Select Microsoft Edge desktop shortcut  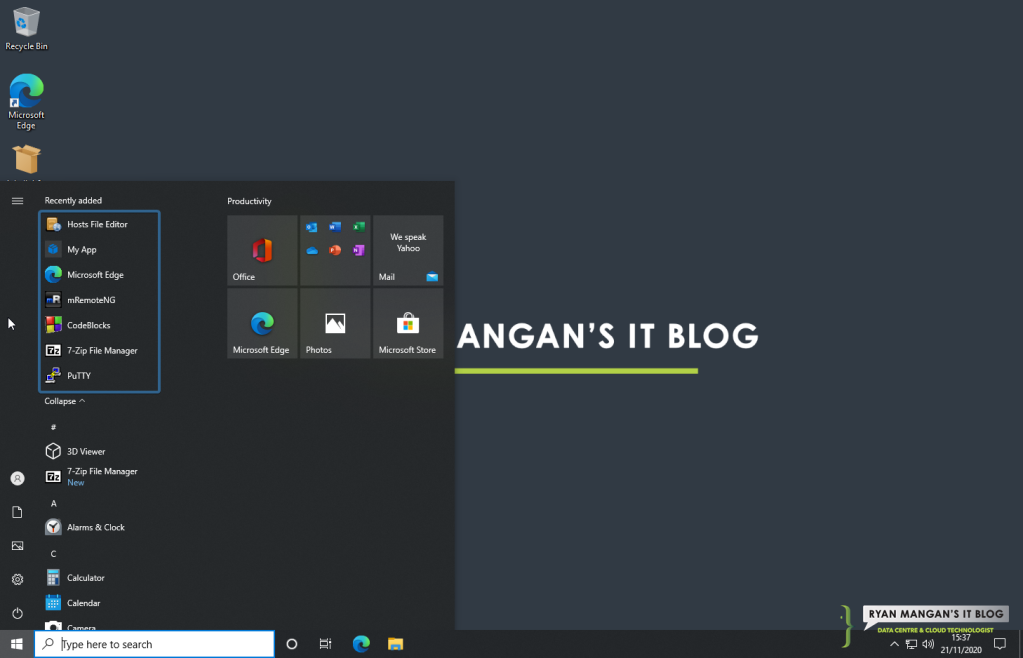pyautogui.click(x=26, y=102)
